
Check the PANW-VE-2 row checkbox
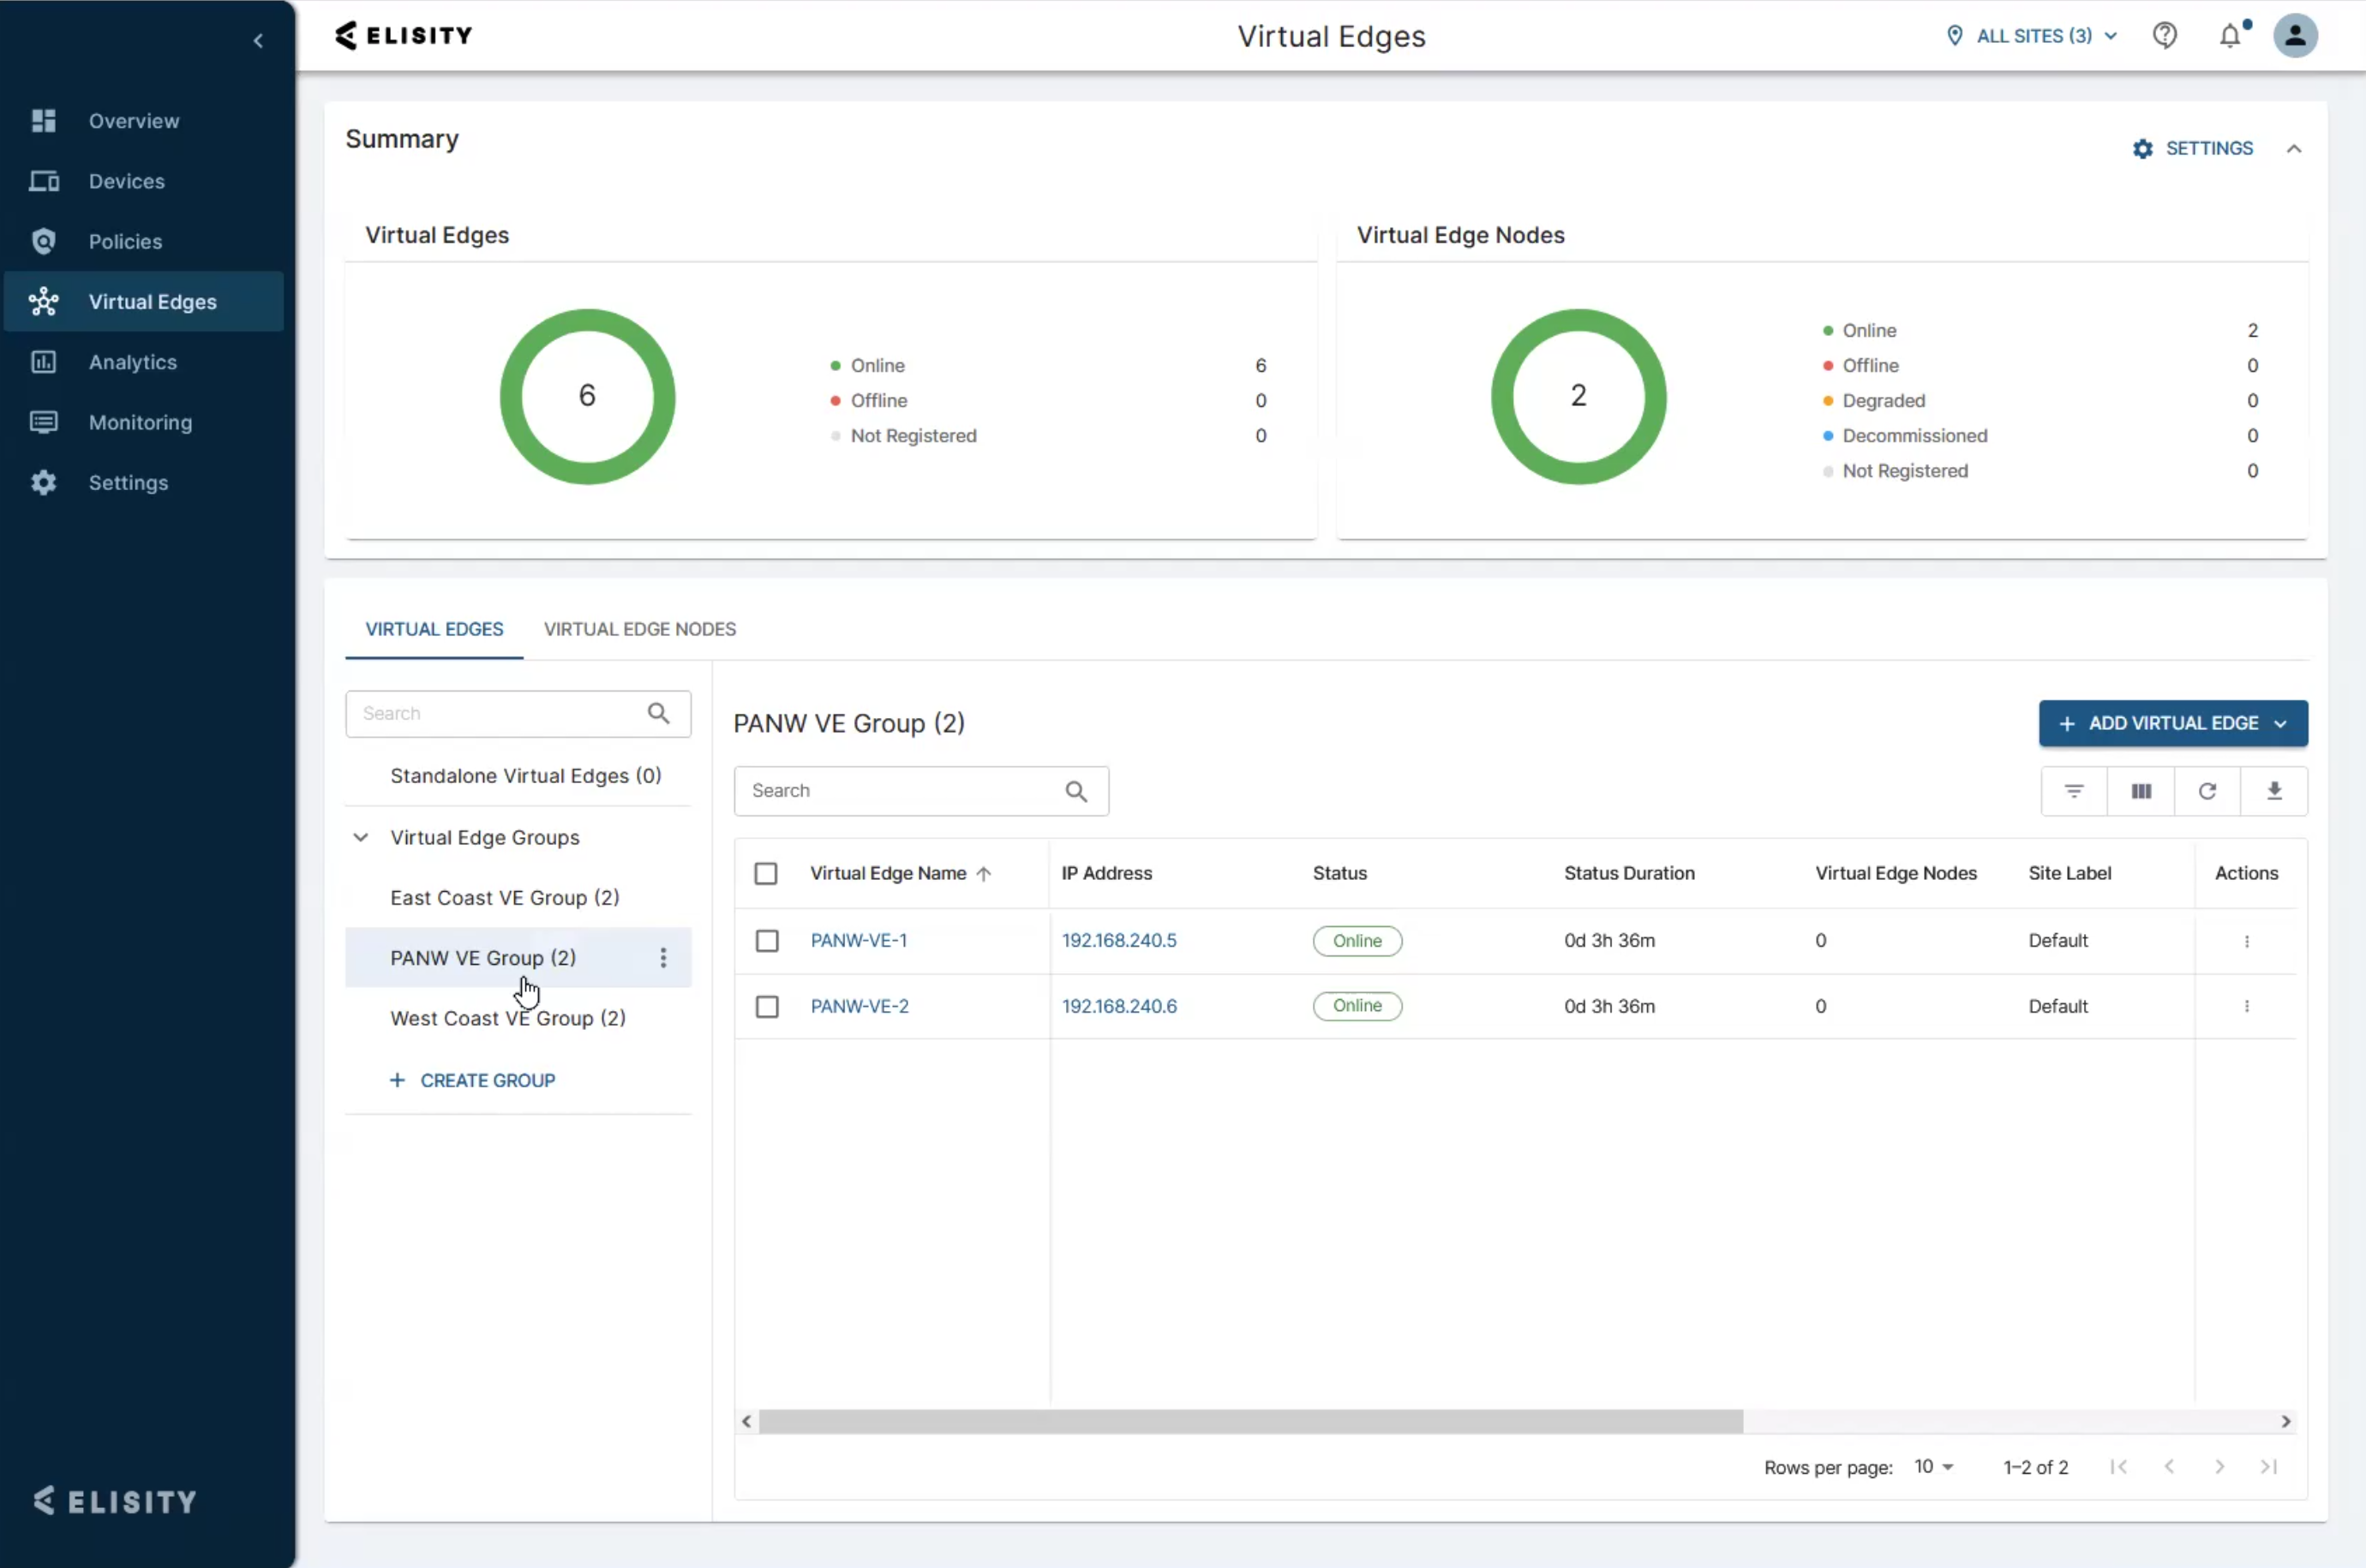coord(767,1006)
